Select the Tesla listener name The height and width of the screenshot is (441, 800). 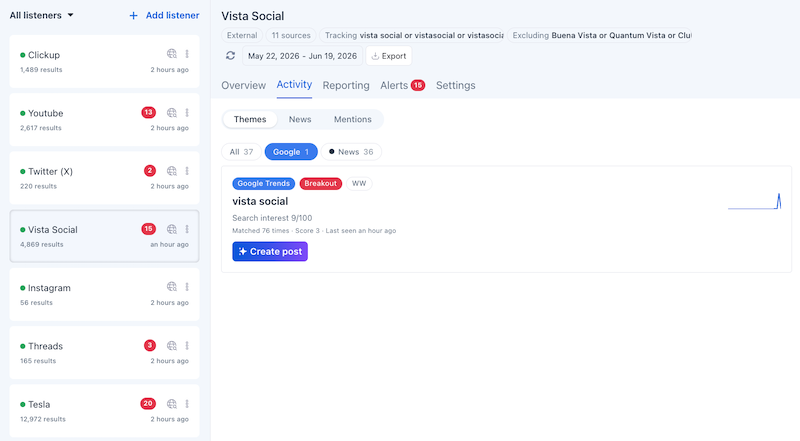(39, 404)
